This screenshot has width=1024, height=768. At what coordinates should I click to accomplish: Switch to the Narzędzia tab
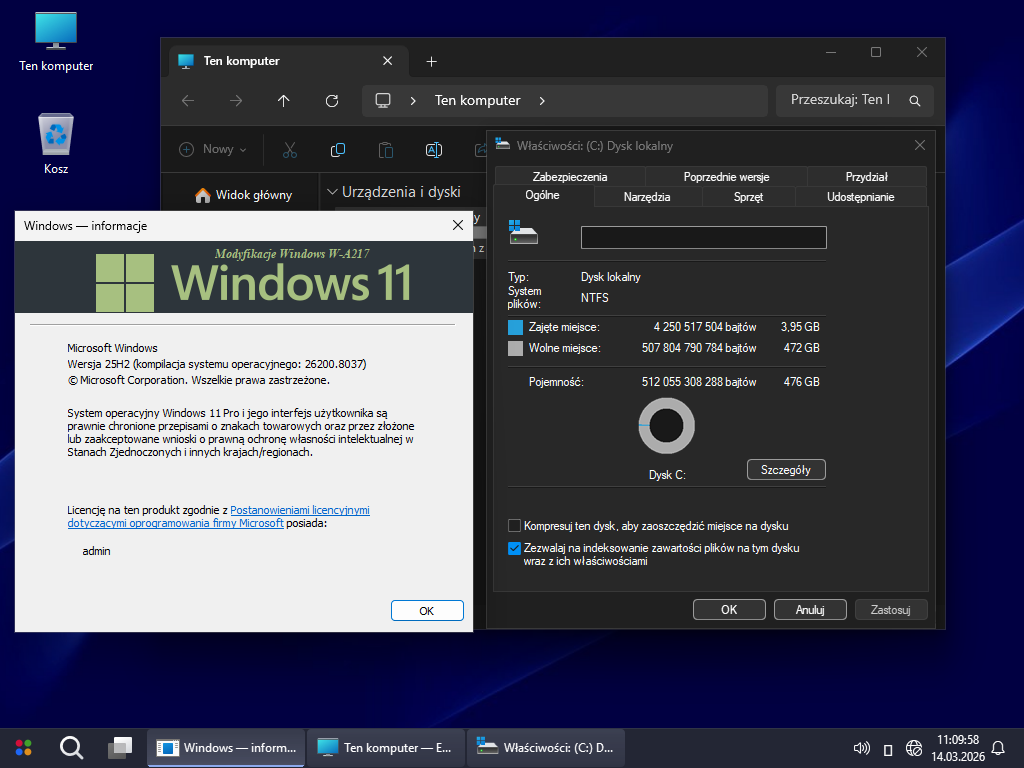coord(647,197)
